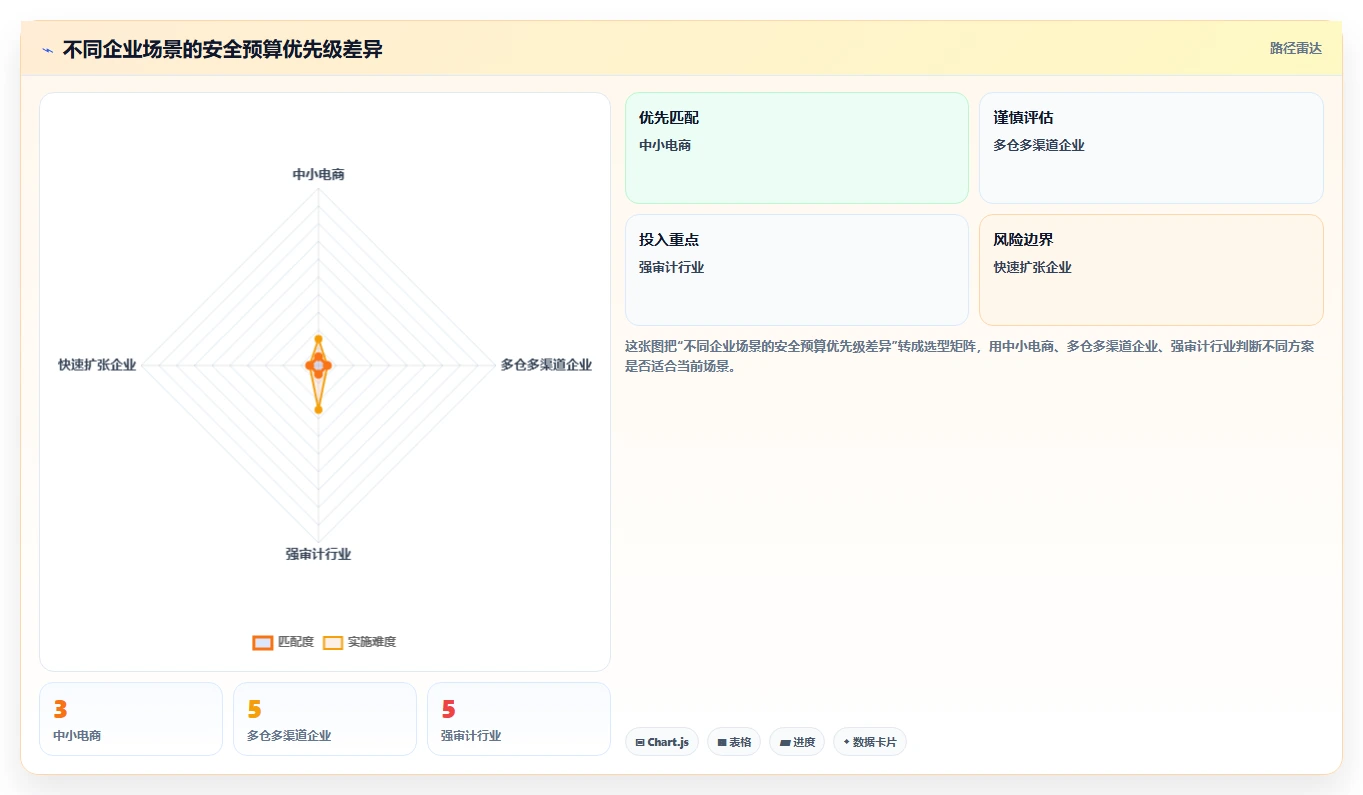Click the 快速扩张企业 radar axis label
The width and height of the screenshot is (1363, 795).
97,365
